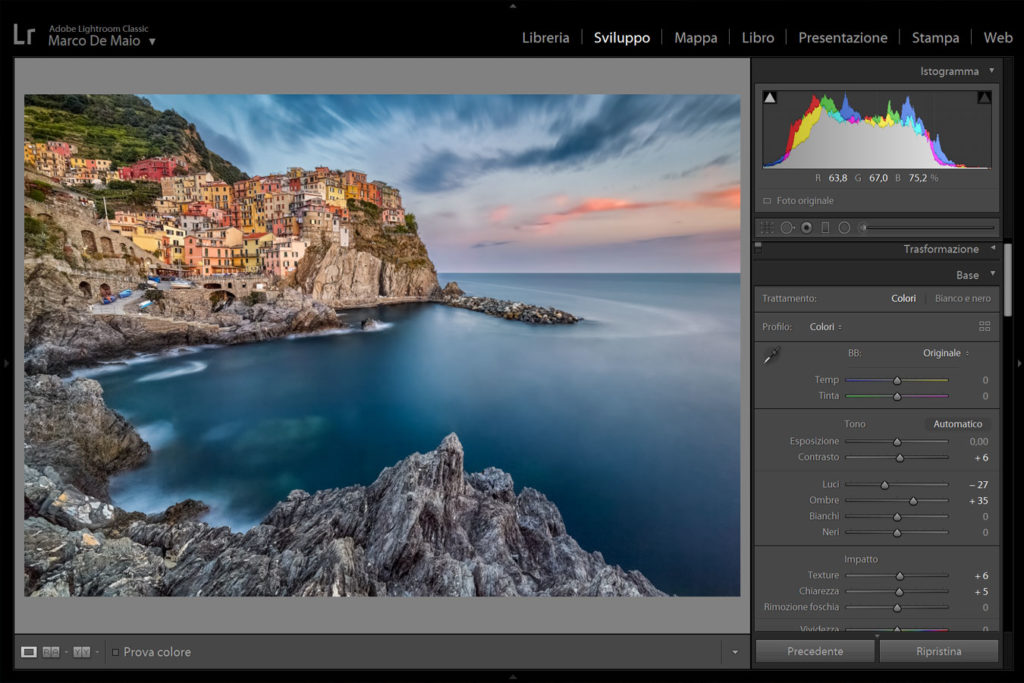The height and width of the screenshot is (683, 1024).
Task: Collapse the Istogramma panel
Action: tap(991, 71)
